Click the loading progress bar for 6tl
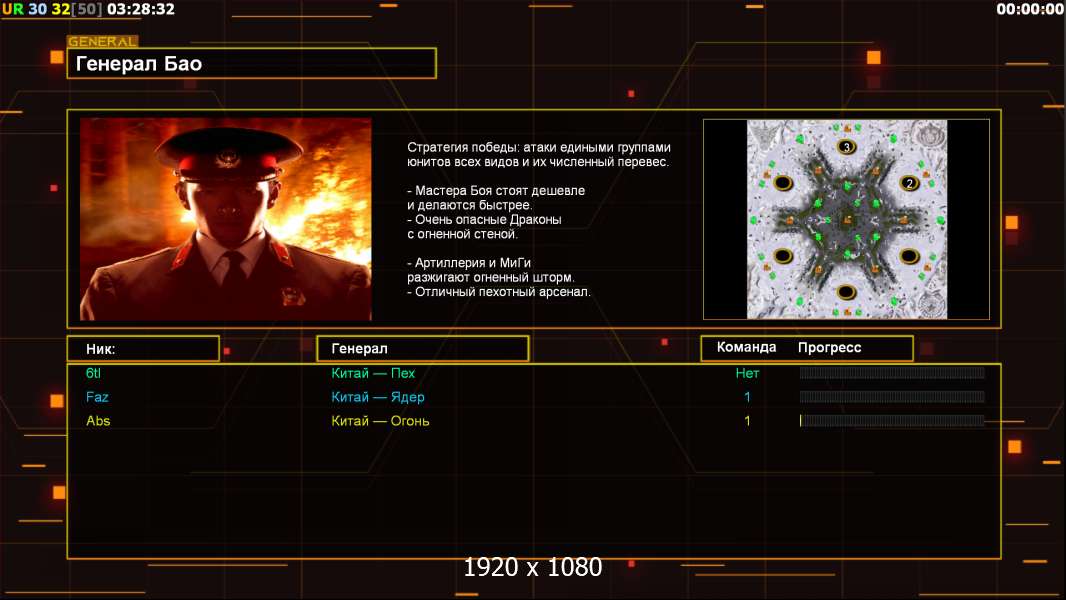The width and height of the screenshot is (1066, 600). tap(892, 372)
